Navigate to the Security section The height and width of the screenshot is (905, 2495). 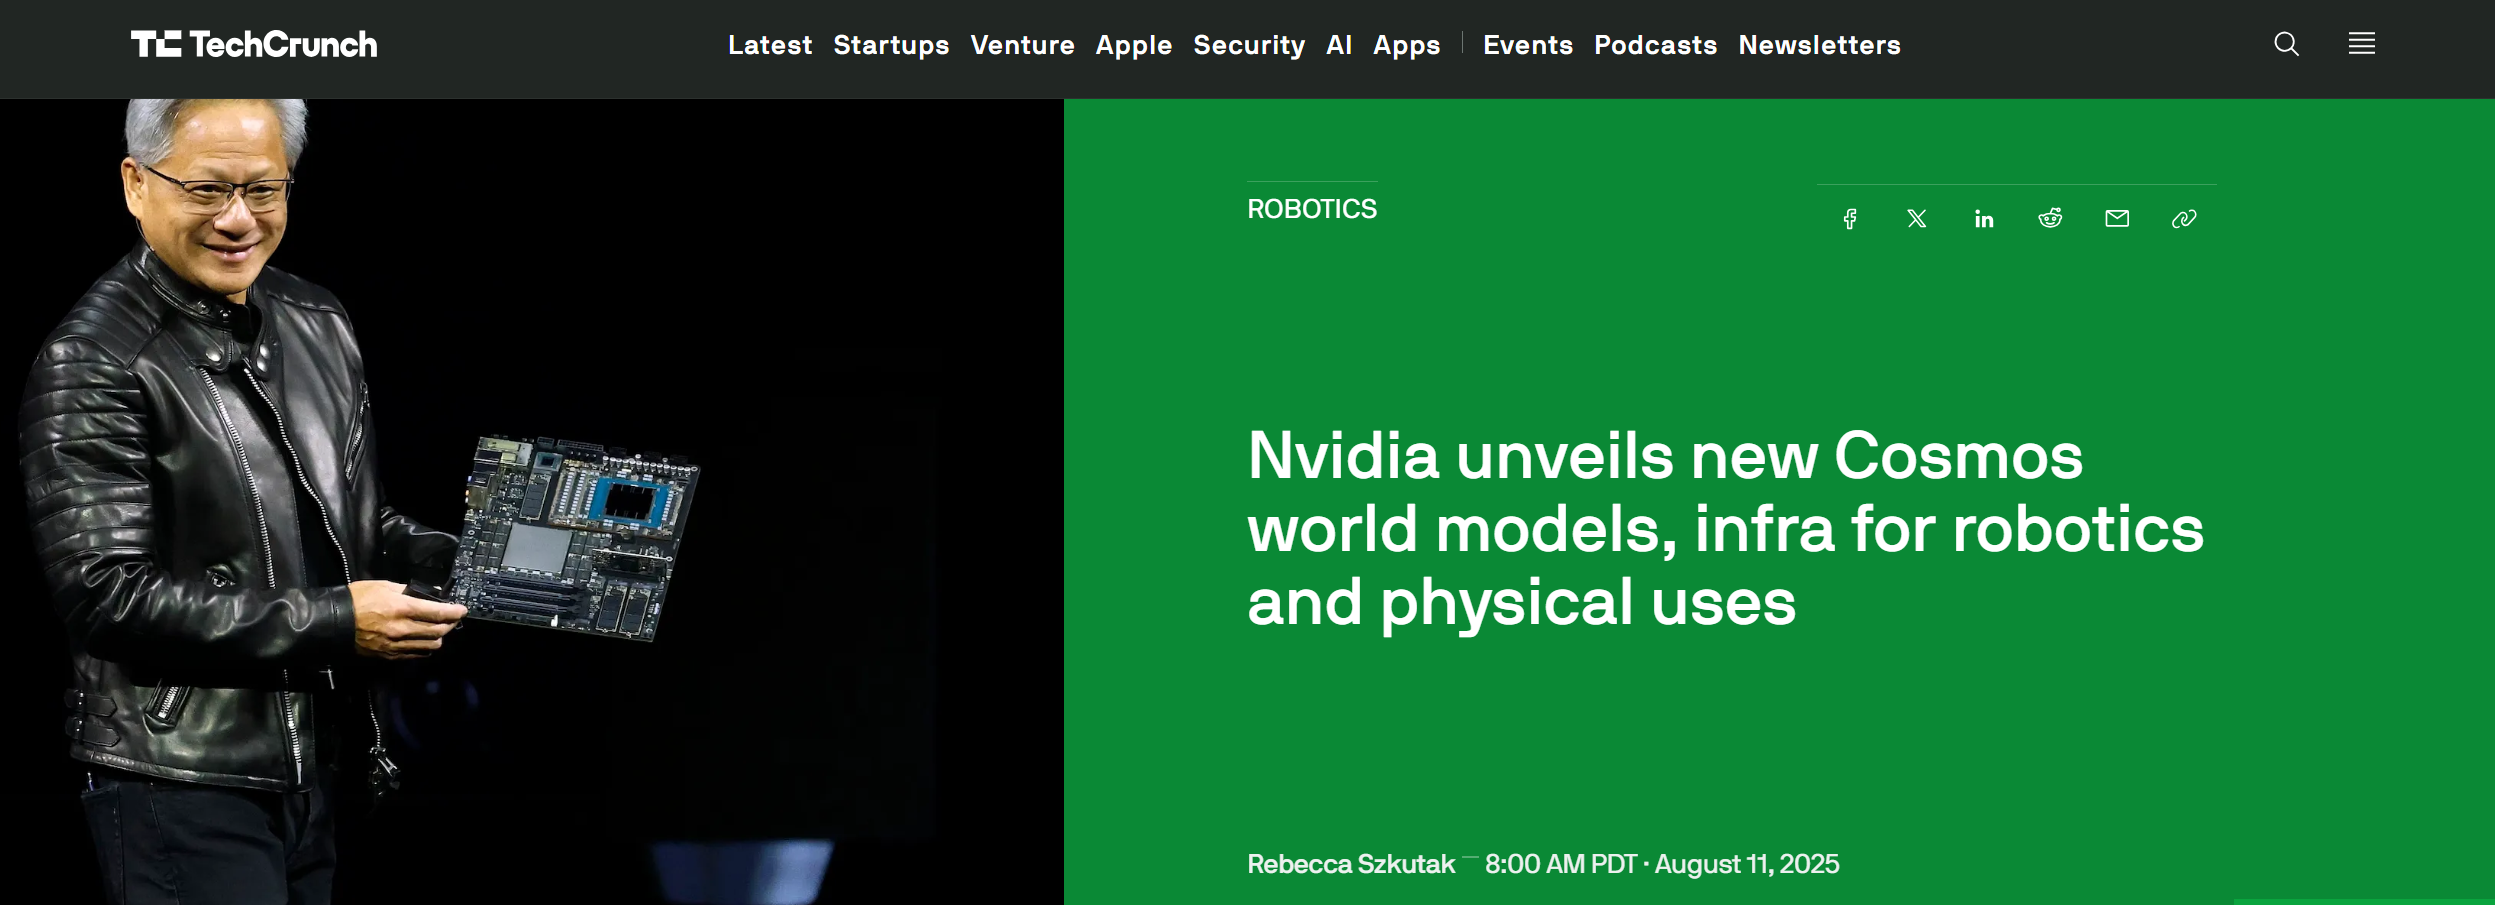(1249, 45)
